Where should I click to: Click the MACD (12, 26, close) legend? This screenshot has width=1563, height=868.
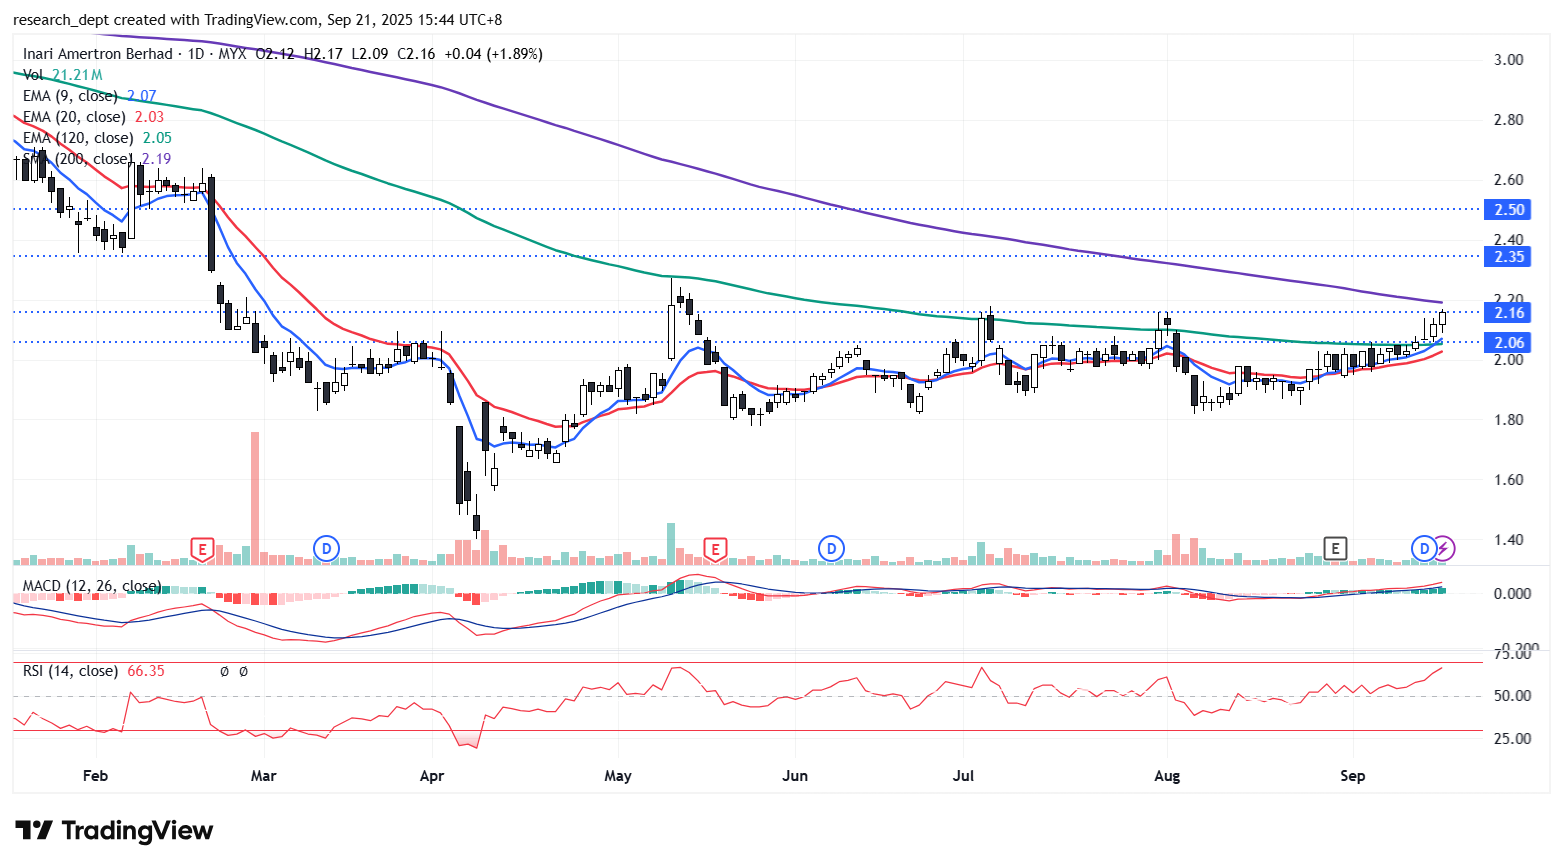click(x=91, y=586)
